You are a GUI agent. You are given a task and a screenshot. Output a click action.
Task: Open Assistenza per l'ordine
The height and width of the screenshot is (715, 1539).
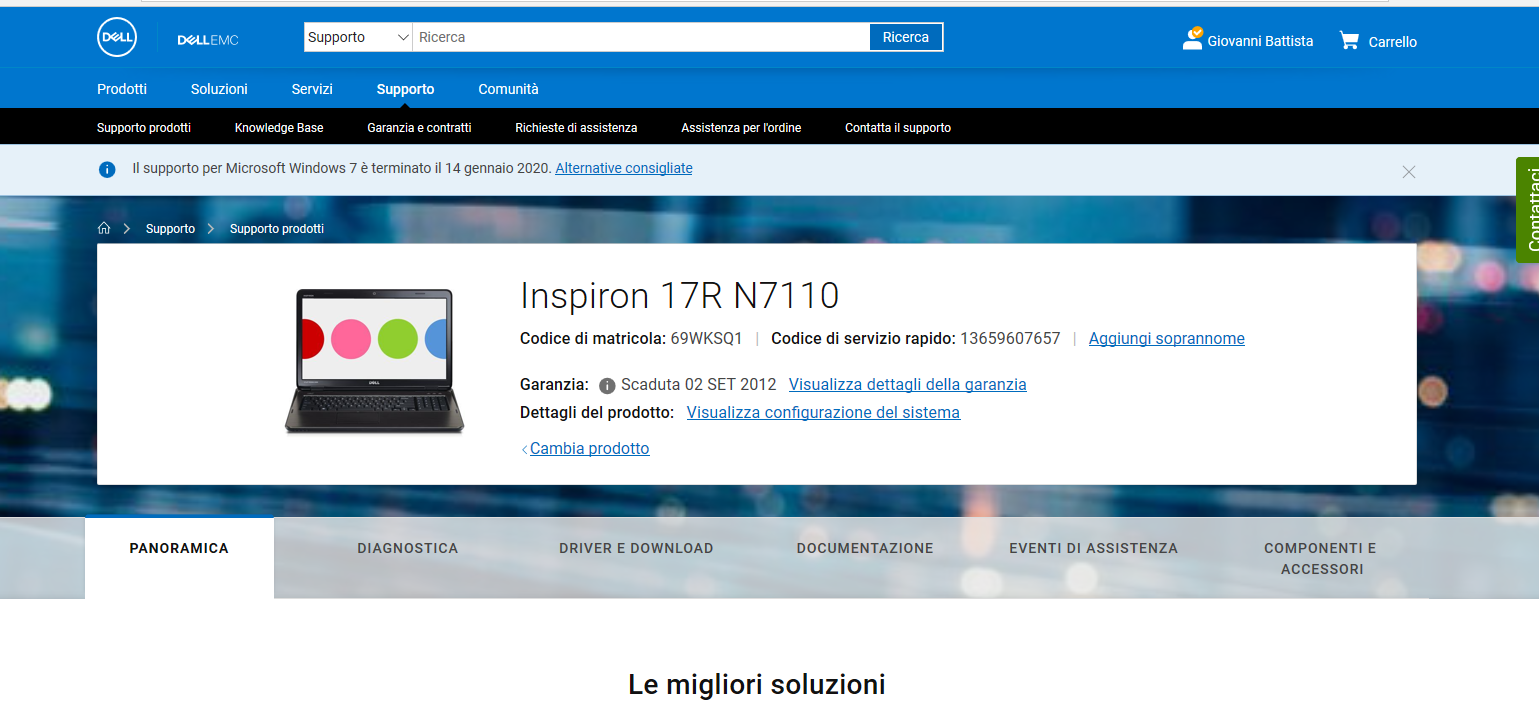click(741, 128)
